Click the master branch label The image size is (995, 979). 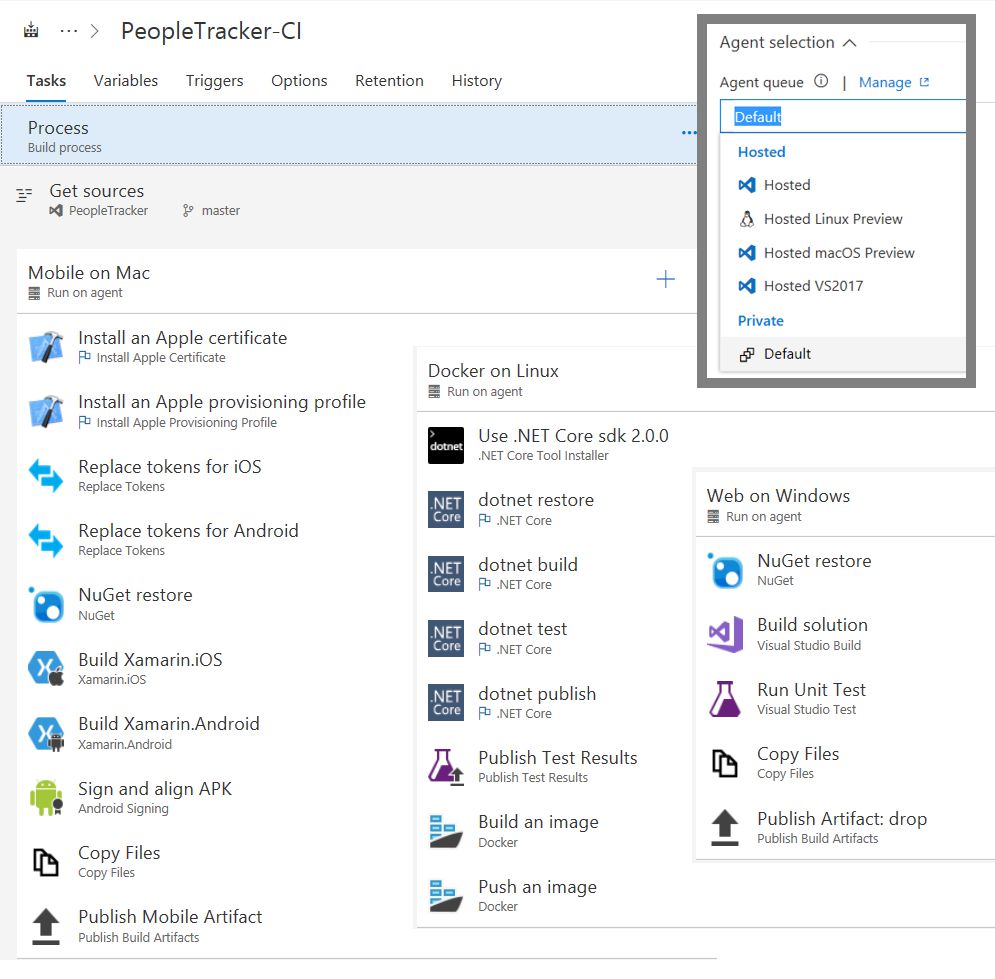pos(220,211)
